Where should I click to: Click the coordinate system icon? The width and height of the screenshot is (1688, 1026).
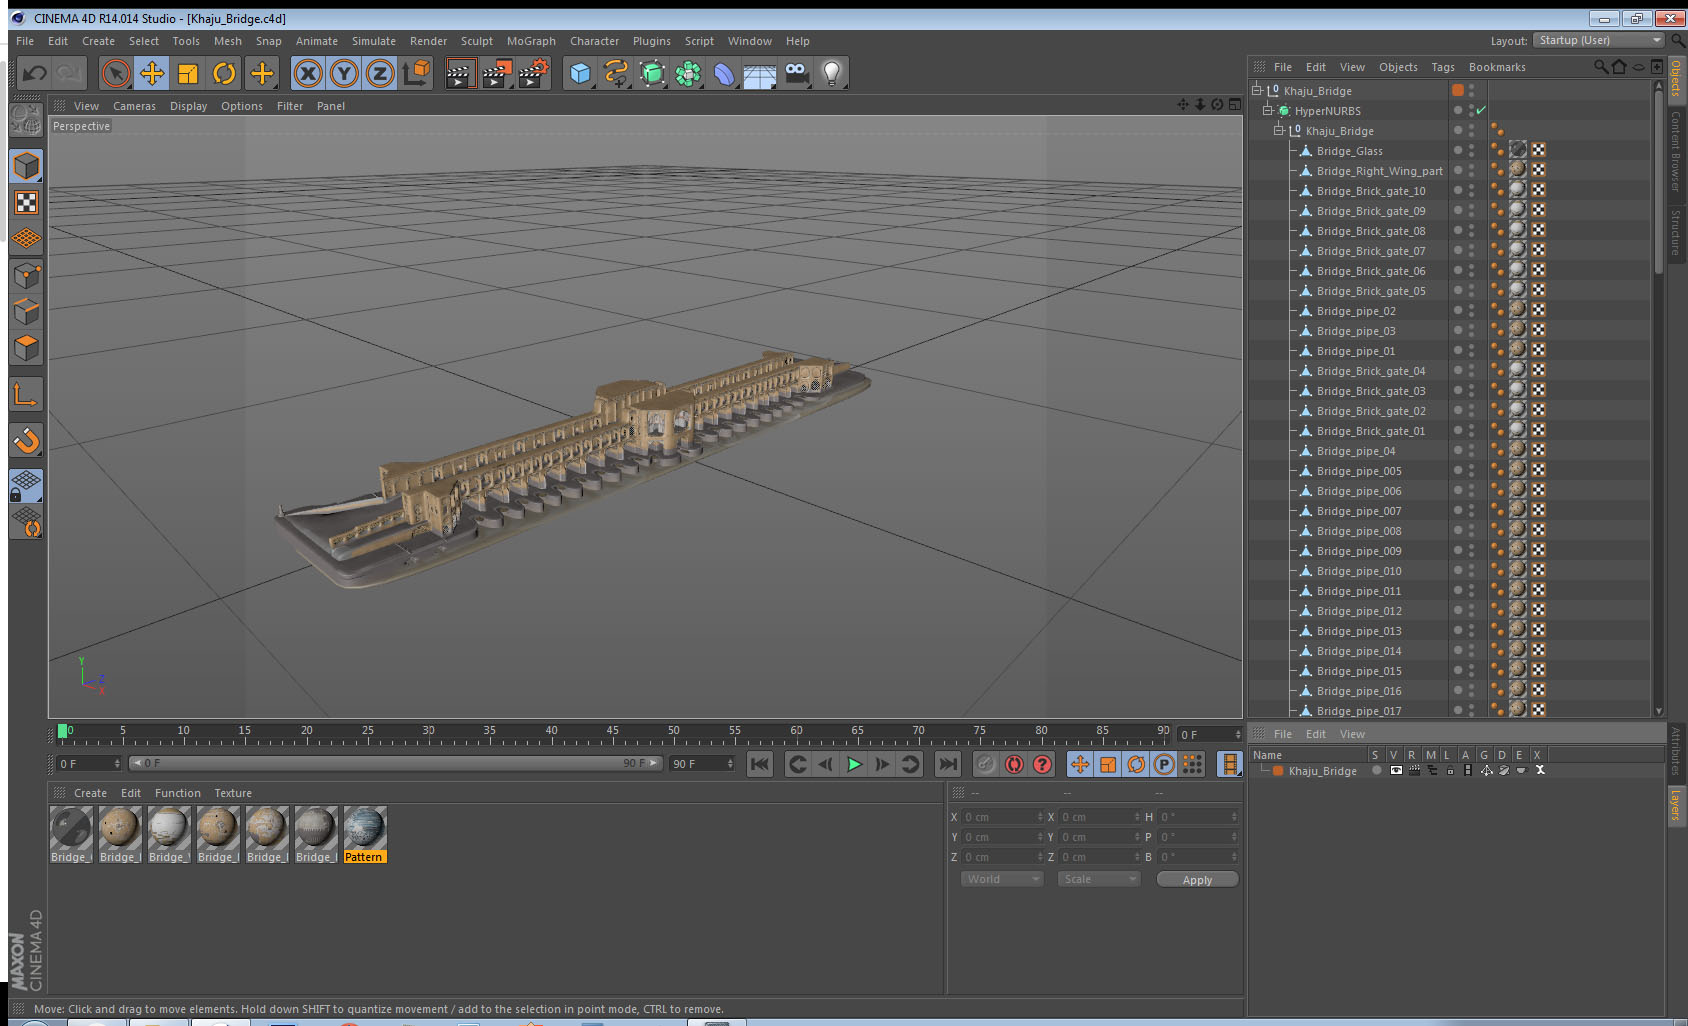click(x=416, y=73)
